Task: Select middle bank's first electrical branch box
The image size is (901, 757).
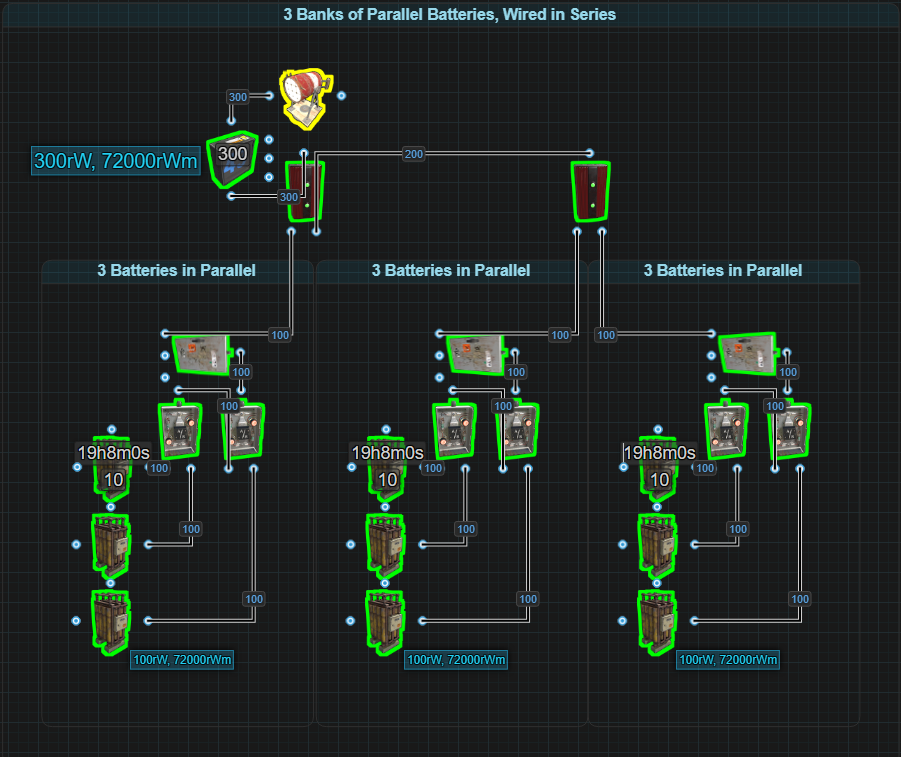Action: click(454, 429)
